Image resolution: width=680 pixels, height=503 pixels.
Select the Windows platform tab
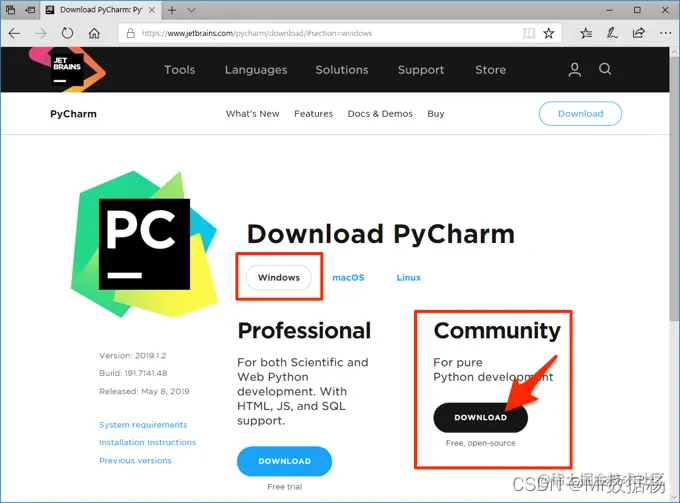point(279,278)
